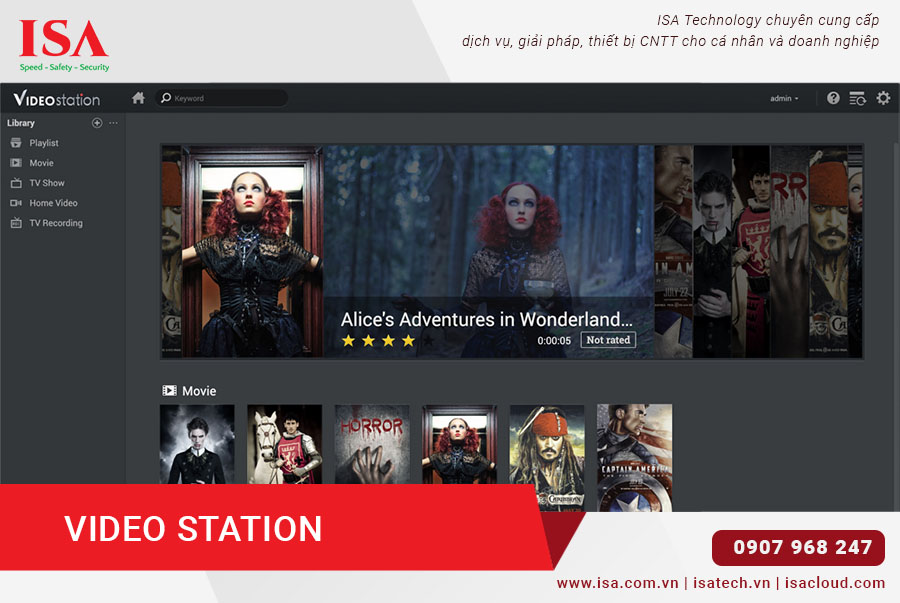Open the pirate movie thumbnail in Movie row
This screenshot has height=603, width=900.
(547, 458)
